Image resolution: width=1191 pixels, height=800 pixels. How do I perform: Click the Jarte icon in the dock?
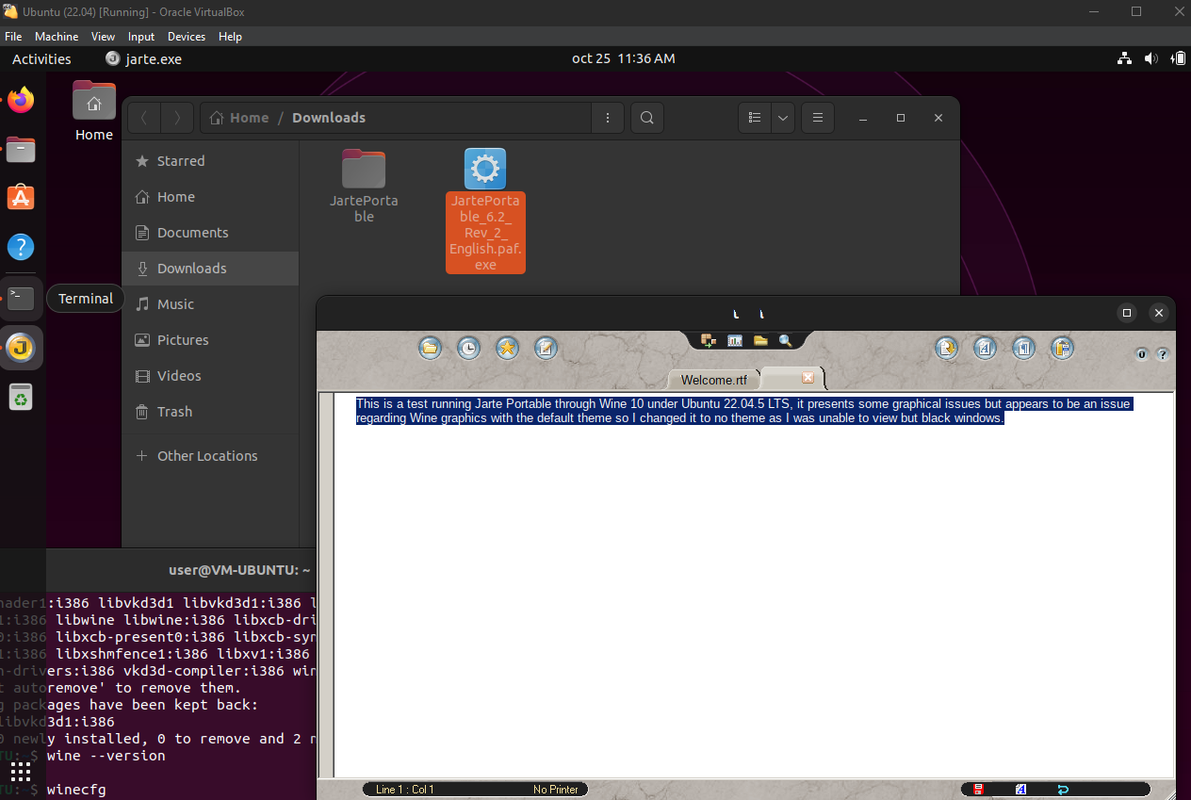tap(21, 348)
